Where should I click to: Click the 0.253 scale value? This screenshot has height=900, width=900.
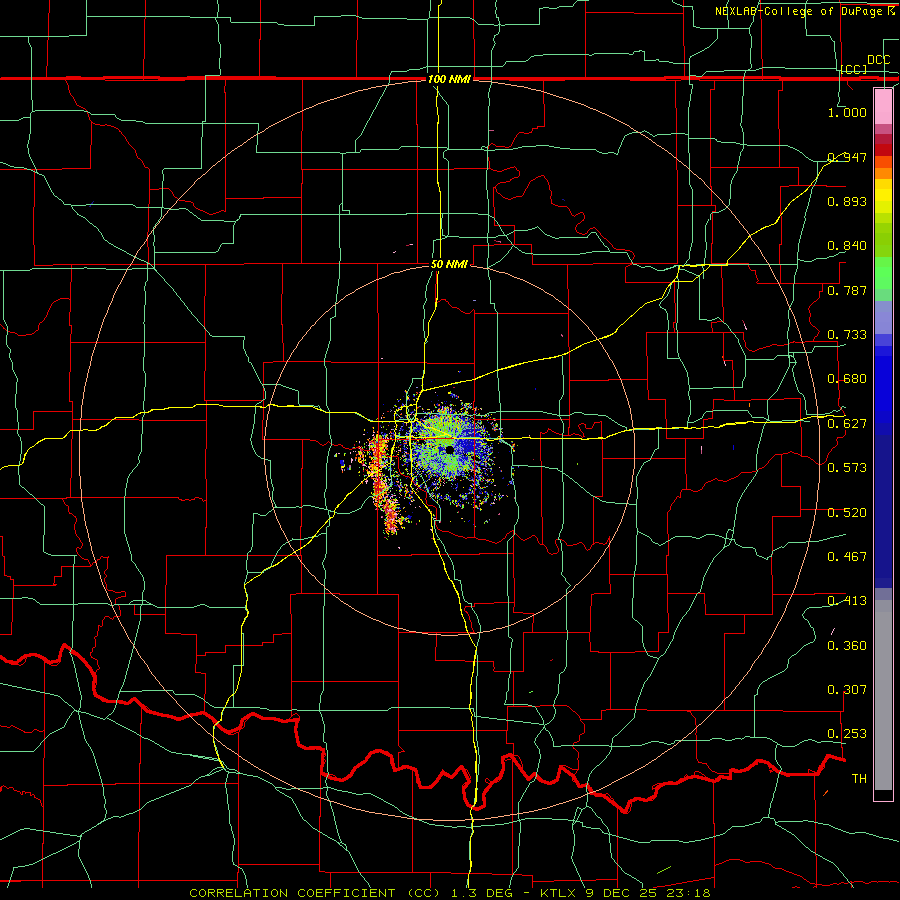(847, 734)
